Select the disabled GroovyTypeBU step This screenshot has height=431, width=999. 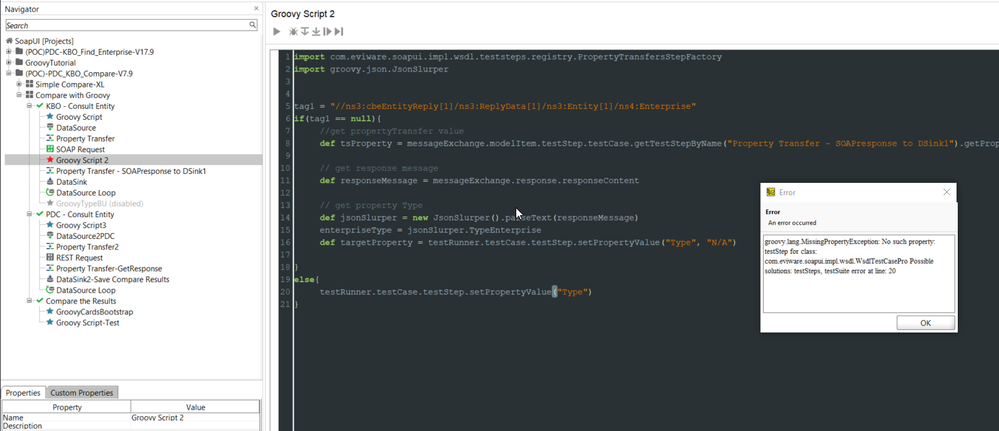click(97, 203)
